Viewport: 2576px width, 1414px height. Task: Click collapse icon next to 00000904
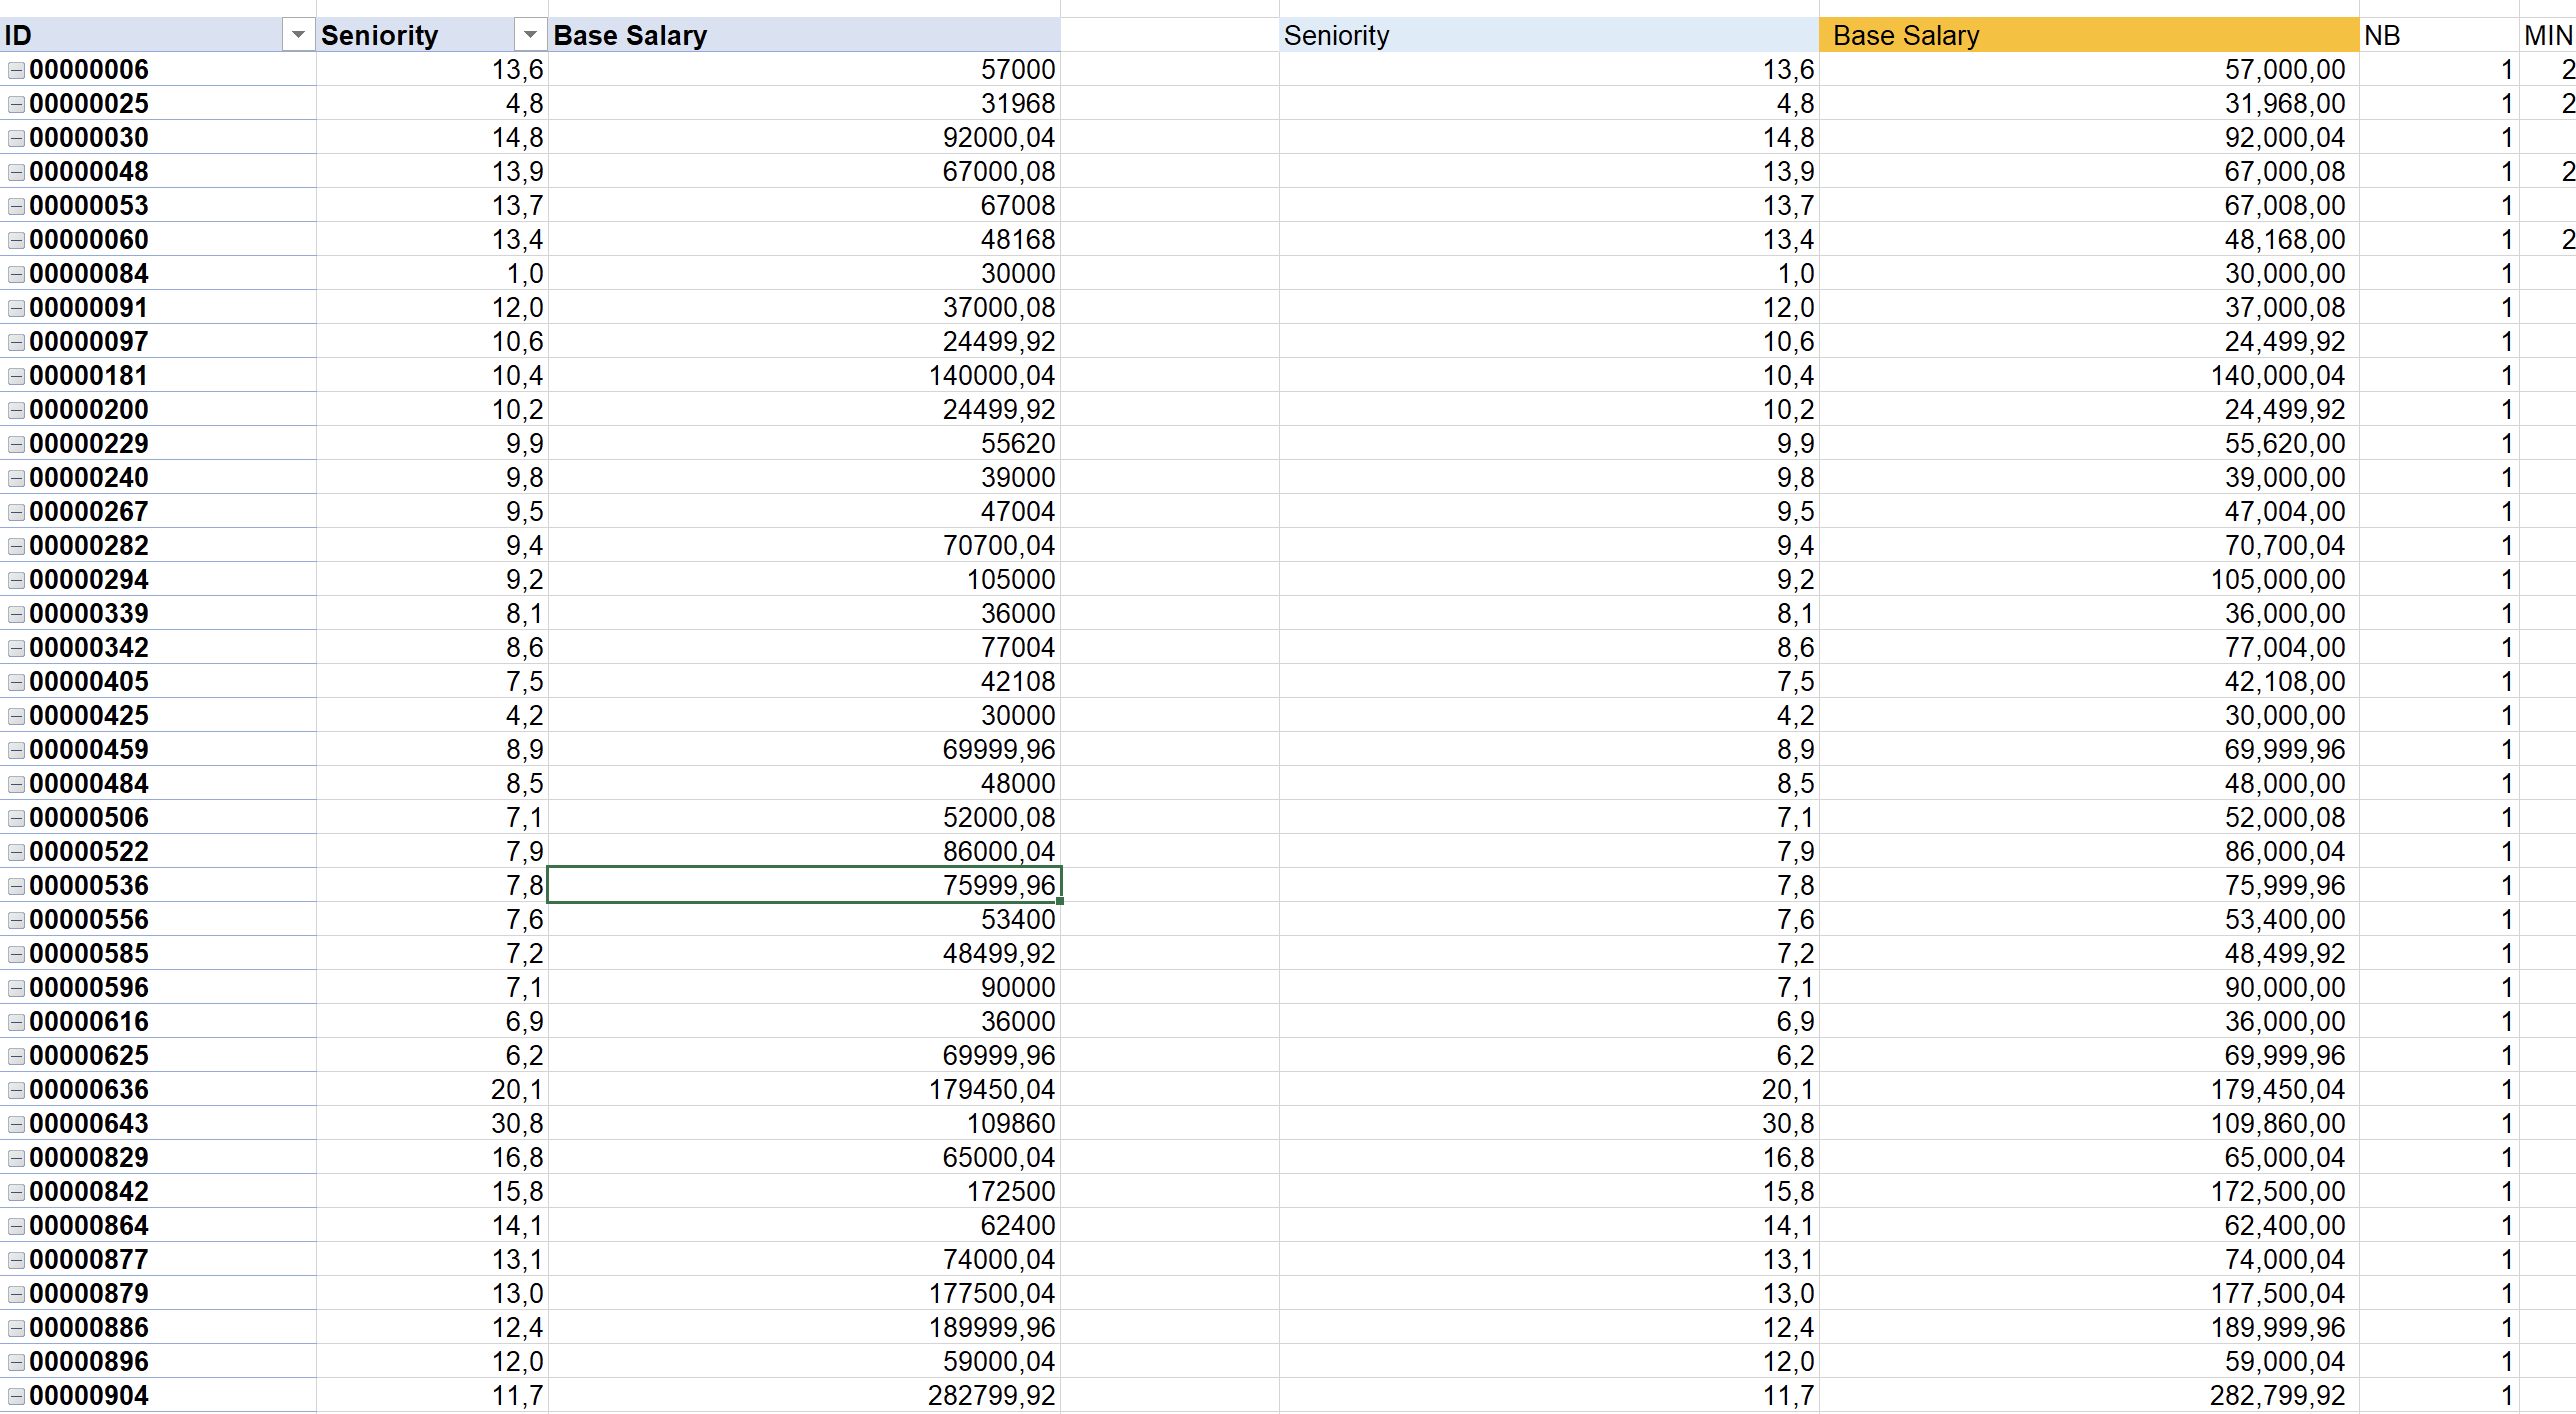click(x=16, y=1396)
